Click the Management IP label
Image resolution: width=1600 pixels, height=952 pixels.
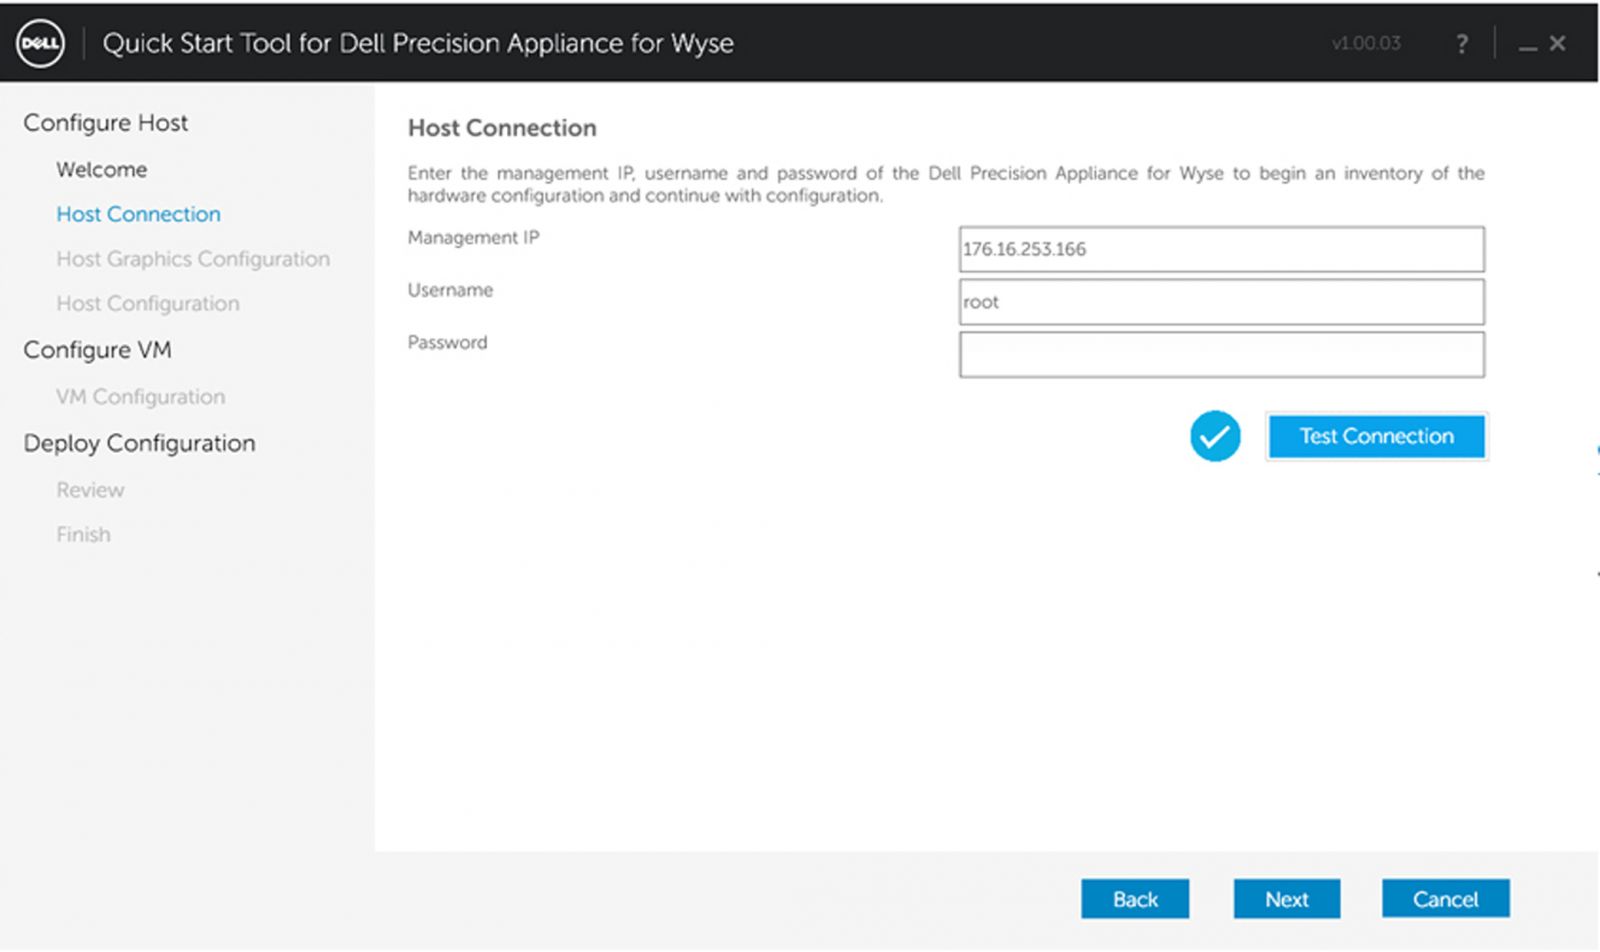473,237
